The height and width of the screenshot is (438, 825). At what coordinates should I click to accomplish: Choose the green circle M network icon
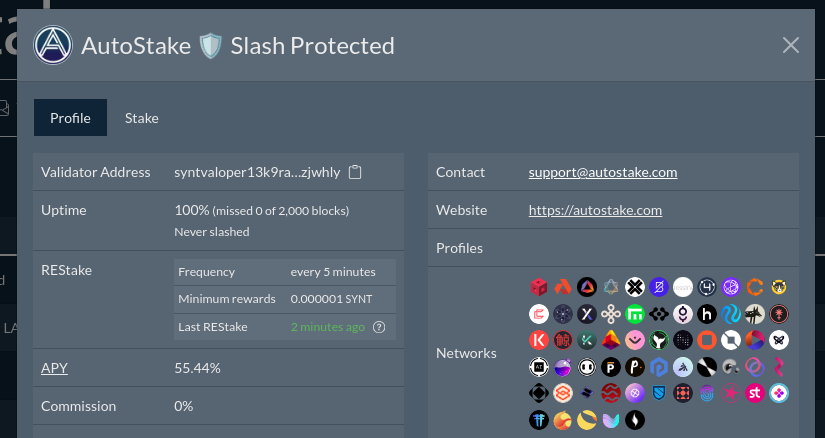pyautogui.click(x=635, y=314)
